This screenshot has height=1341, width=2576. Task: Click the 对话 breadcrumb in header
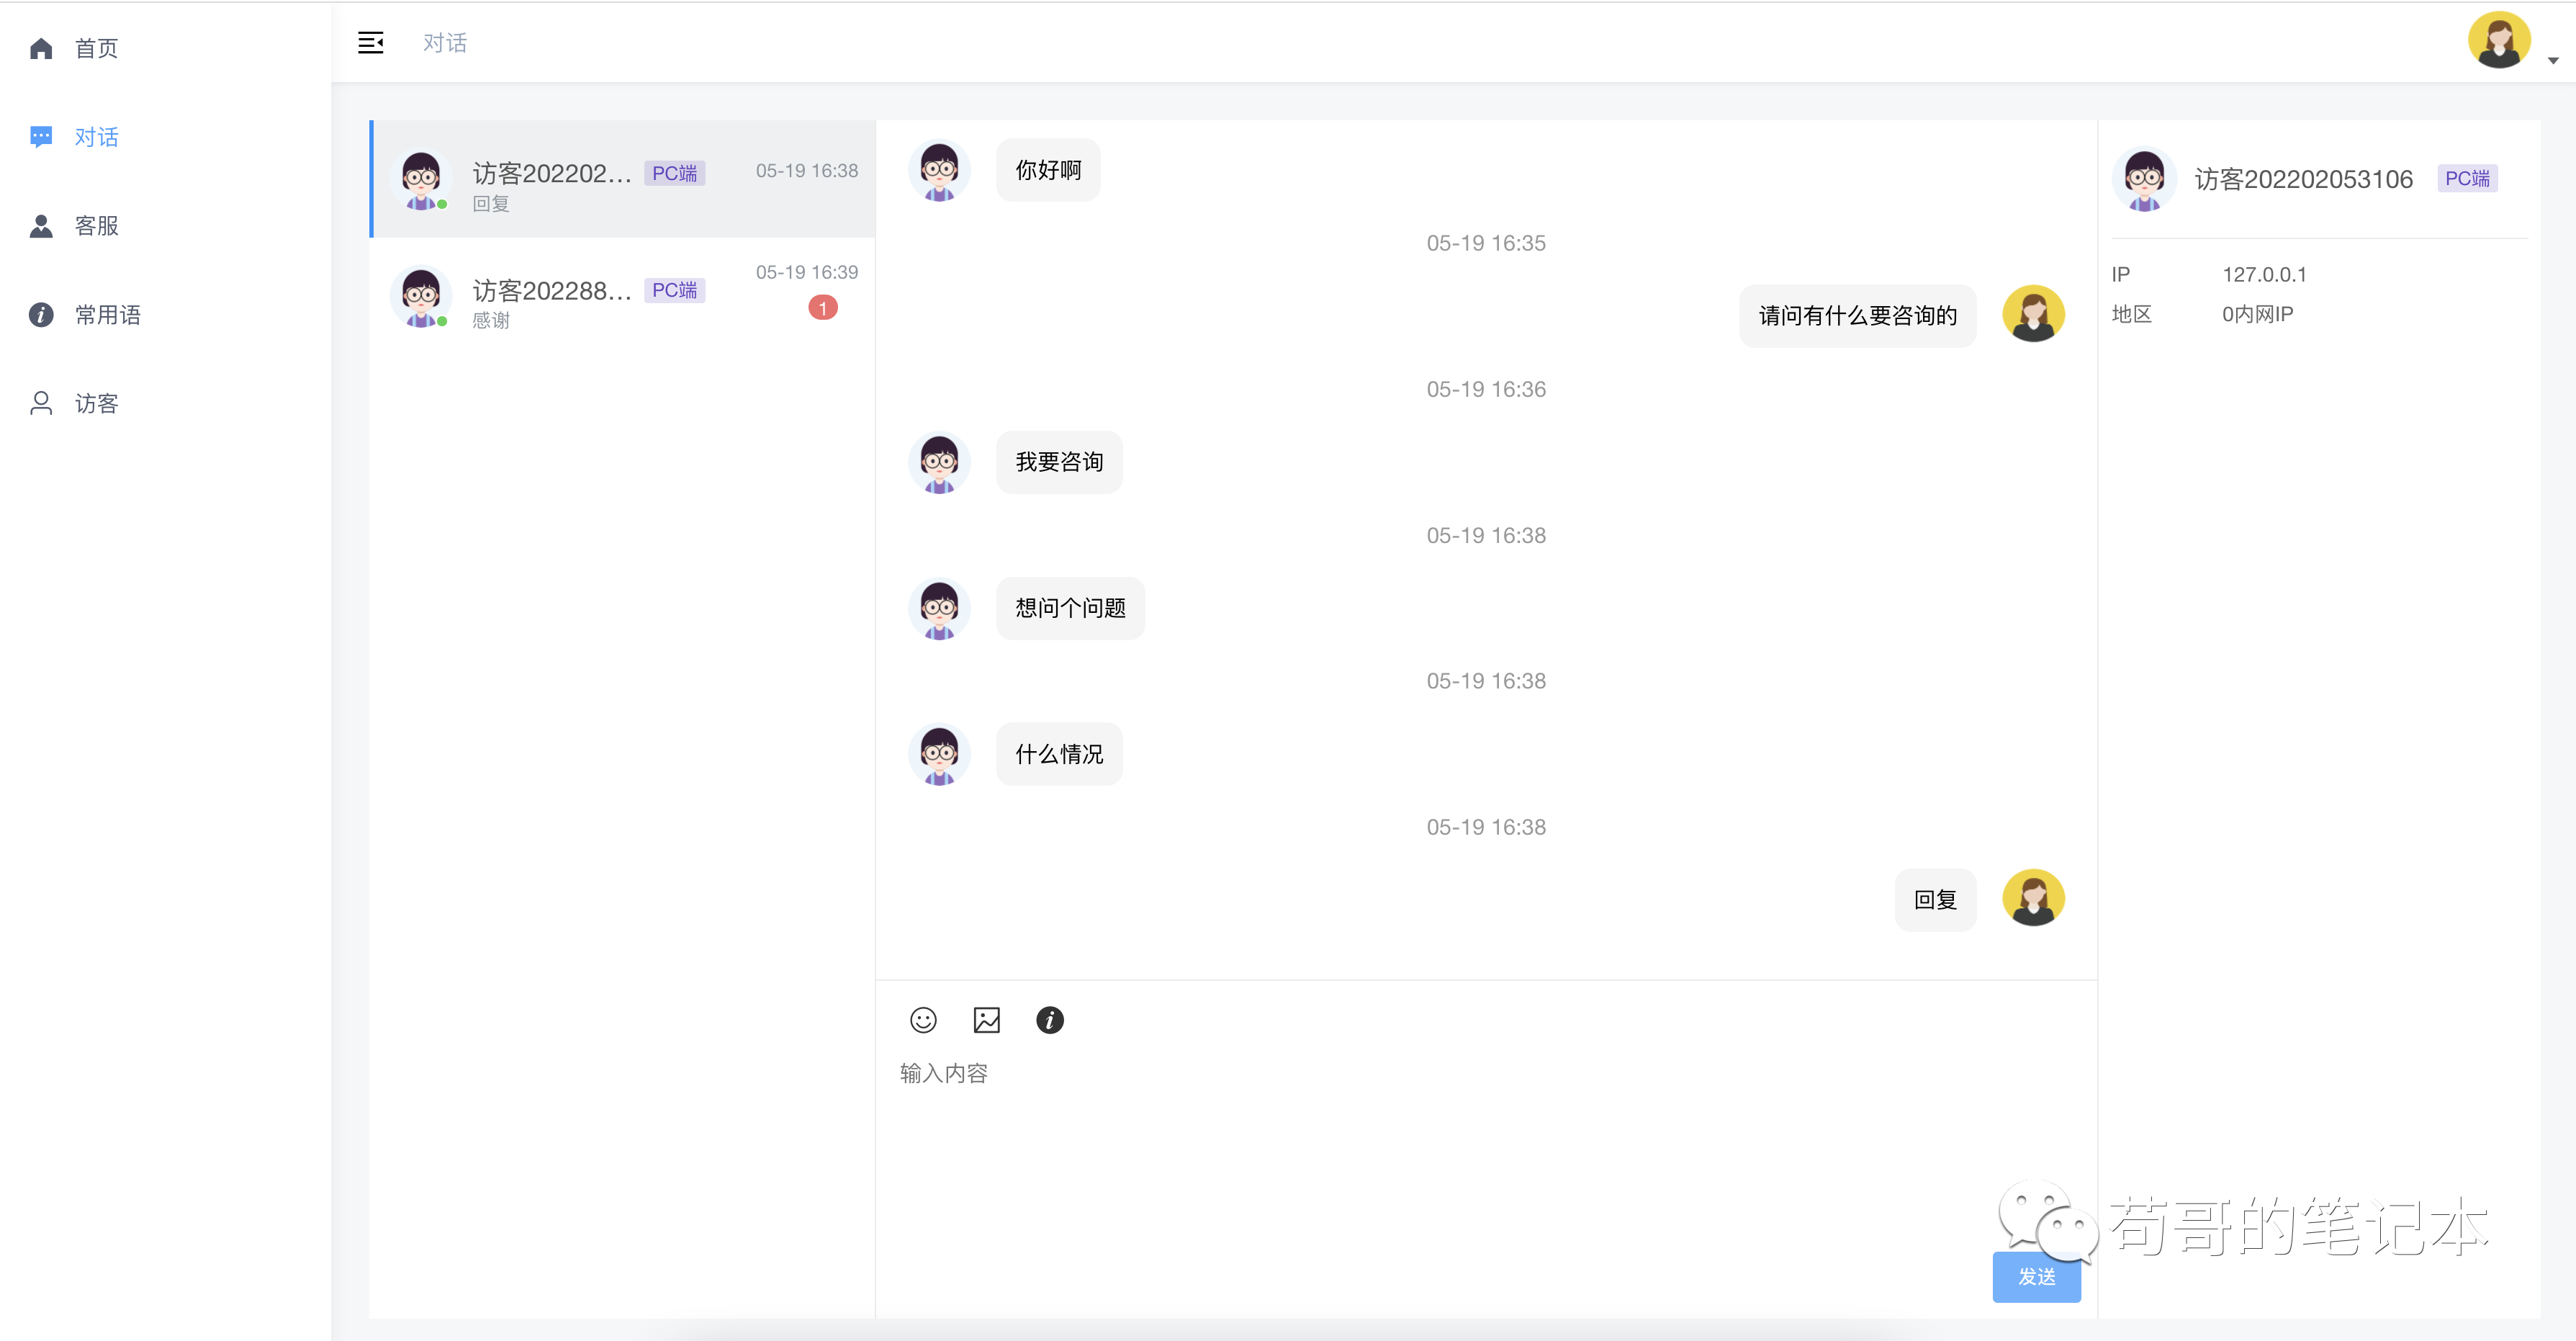coord(444,43)
